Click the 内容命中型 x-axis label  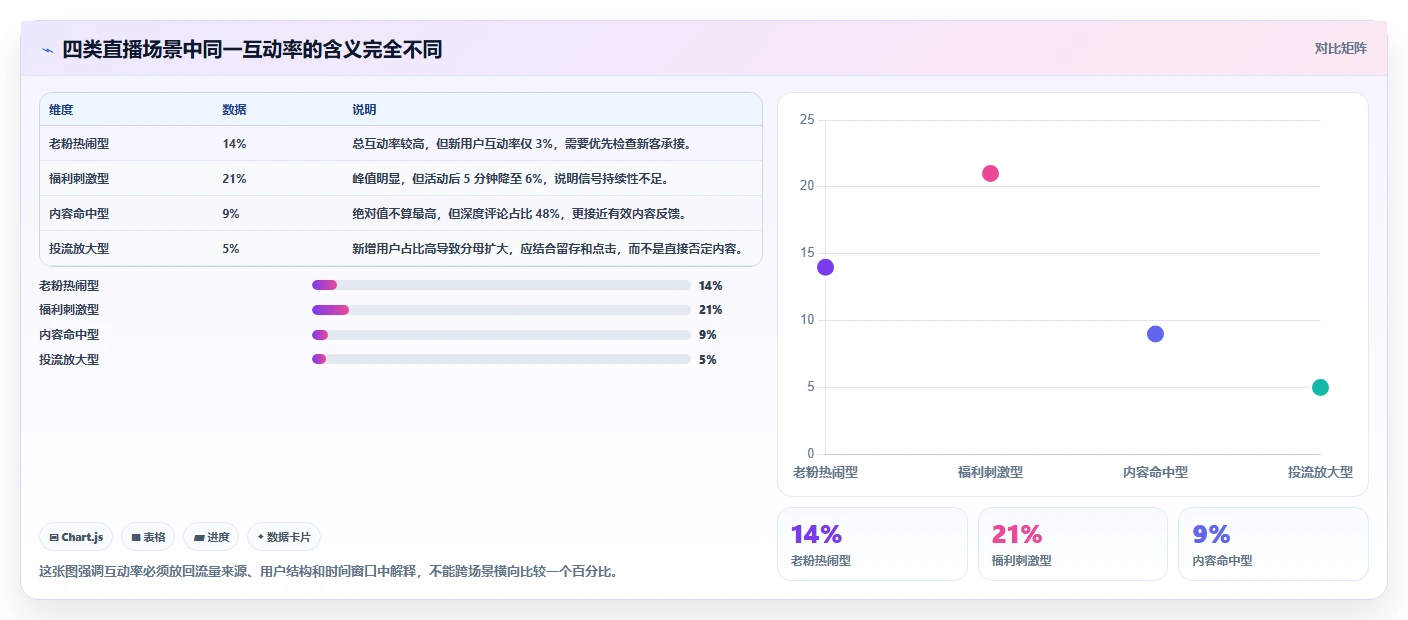tap(1155, 472)
